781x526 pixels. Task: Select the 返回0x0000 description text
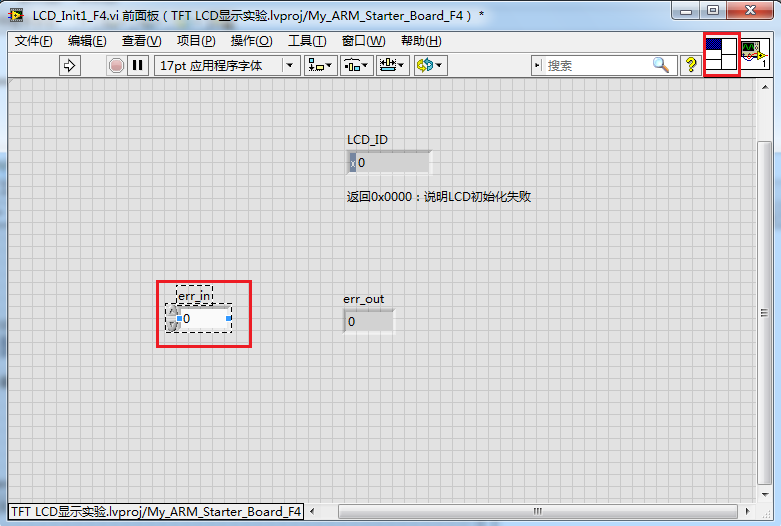(438, 197)
